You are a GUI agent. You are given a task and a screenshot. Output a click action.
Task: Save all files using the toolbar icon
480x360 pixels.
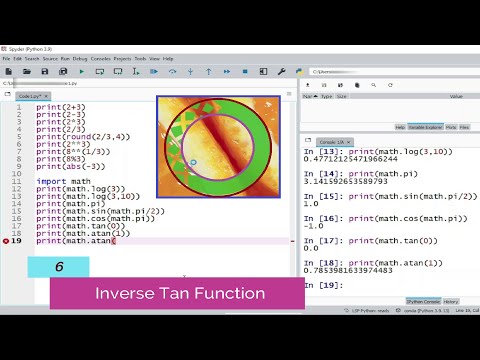(x=63, y=71)
